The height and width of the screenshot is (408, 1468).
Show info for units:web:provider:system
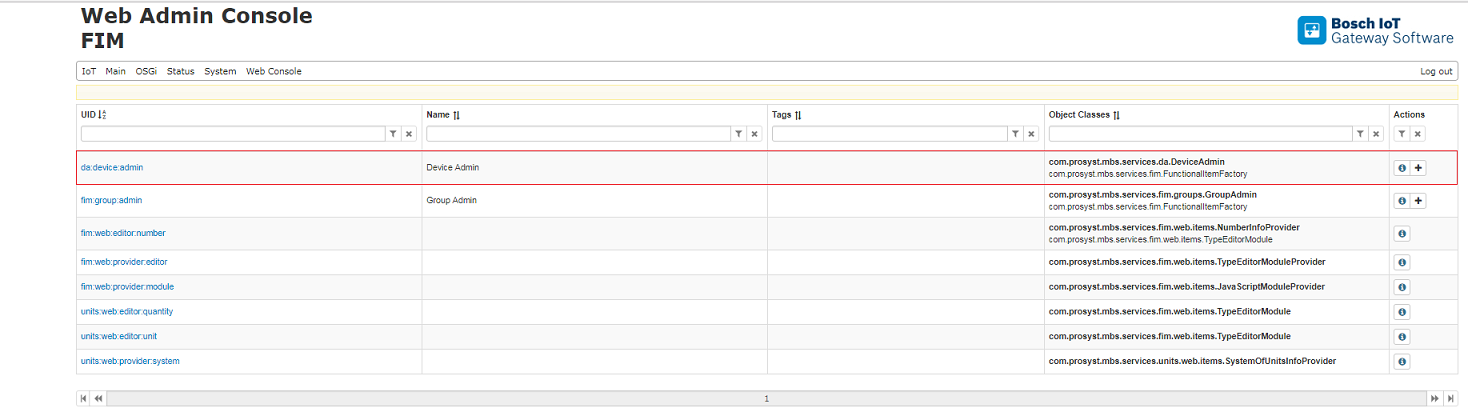tap(1402, 361)
